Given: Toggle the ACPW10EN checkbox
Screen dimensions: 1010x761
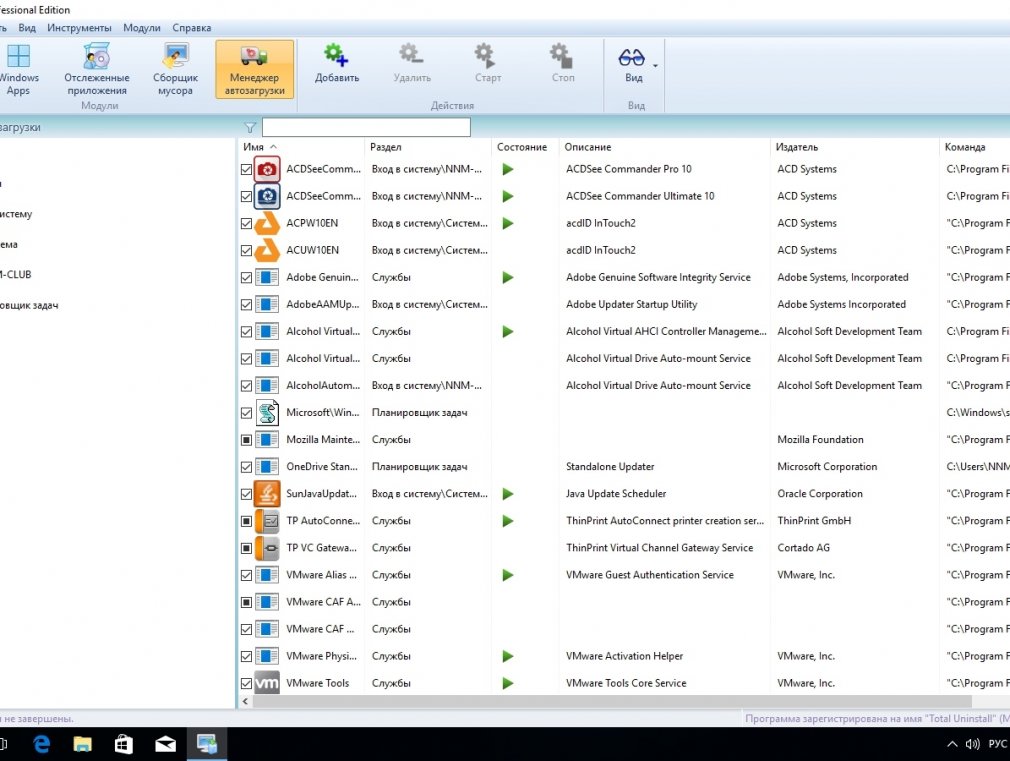Looking at the screenshot, I should pyautogui.click(x=246, y=224).
